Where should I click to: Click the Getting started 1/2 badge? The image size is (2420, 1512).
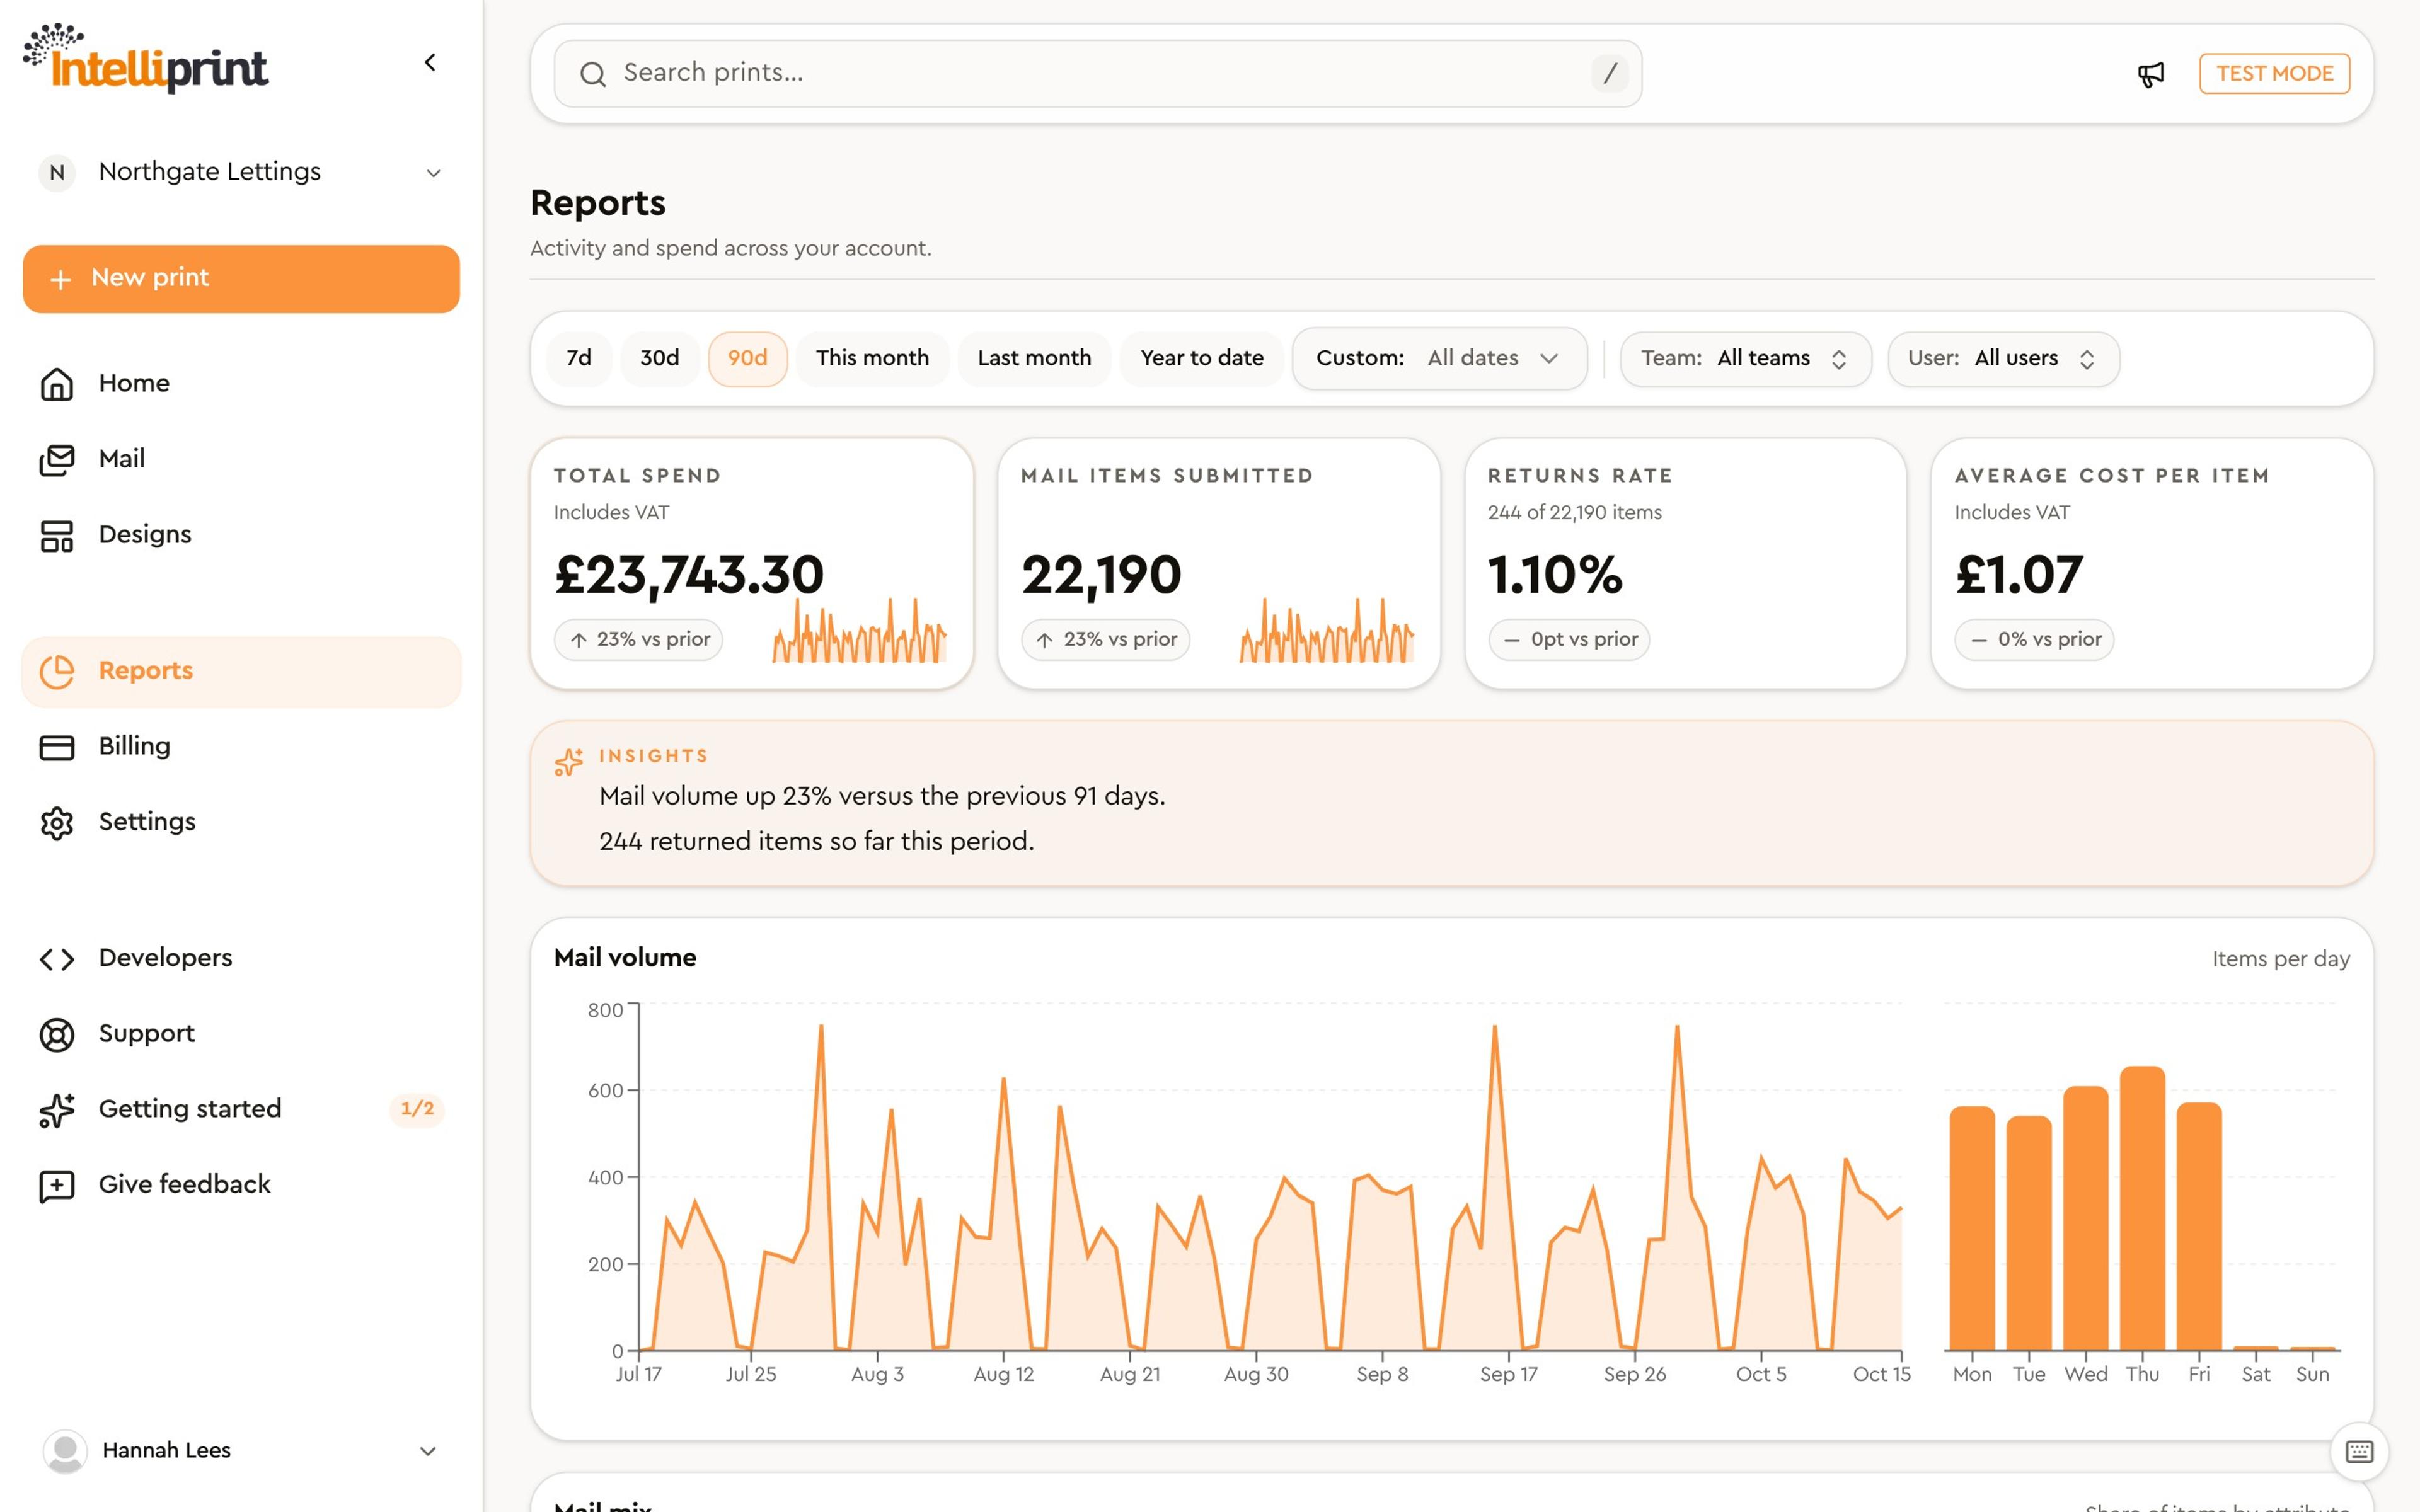(x=417, y=1109)
